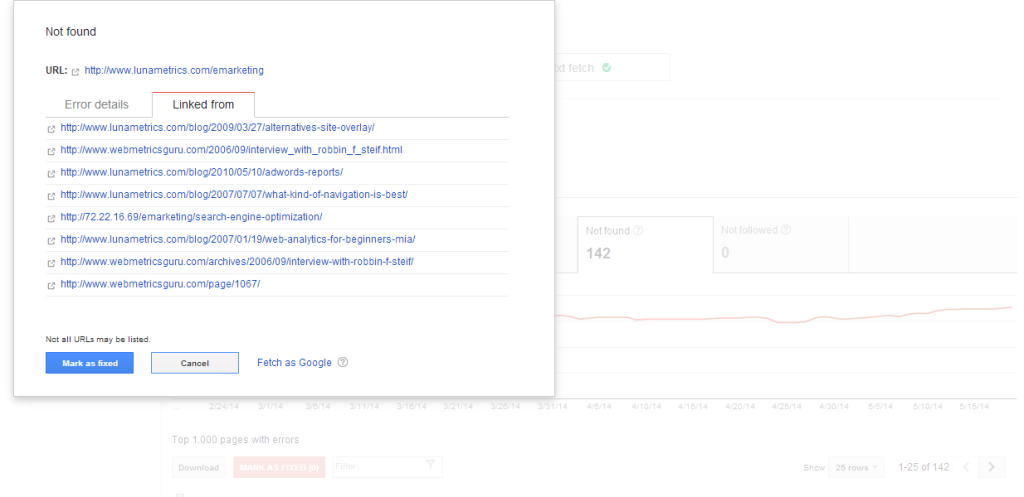Click the Not all URLs may be listed note

98,340
